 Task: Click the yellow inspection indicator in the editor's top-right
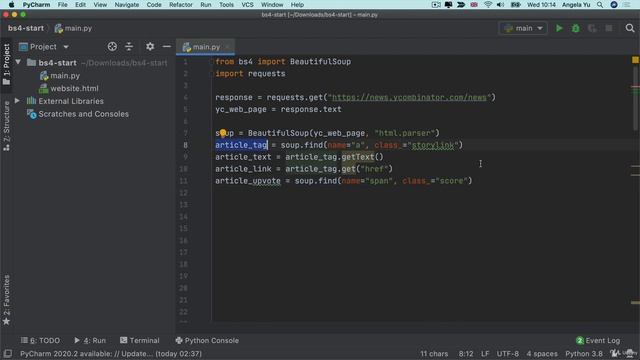click(x=635, y=60)
